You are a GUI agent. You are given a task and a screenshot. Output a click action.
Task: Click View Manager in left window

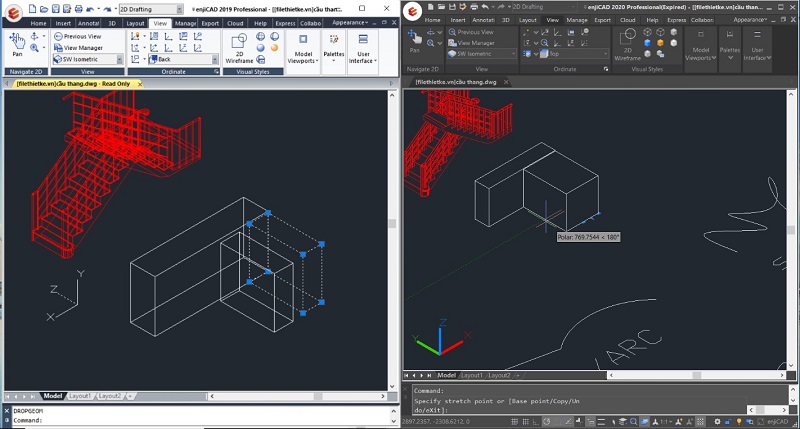click(78, 47)
